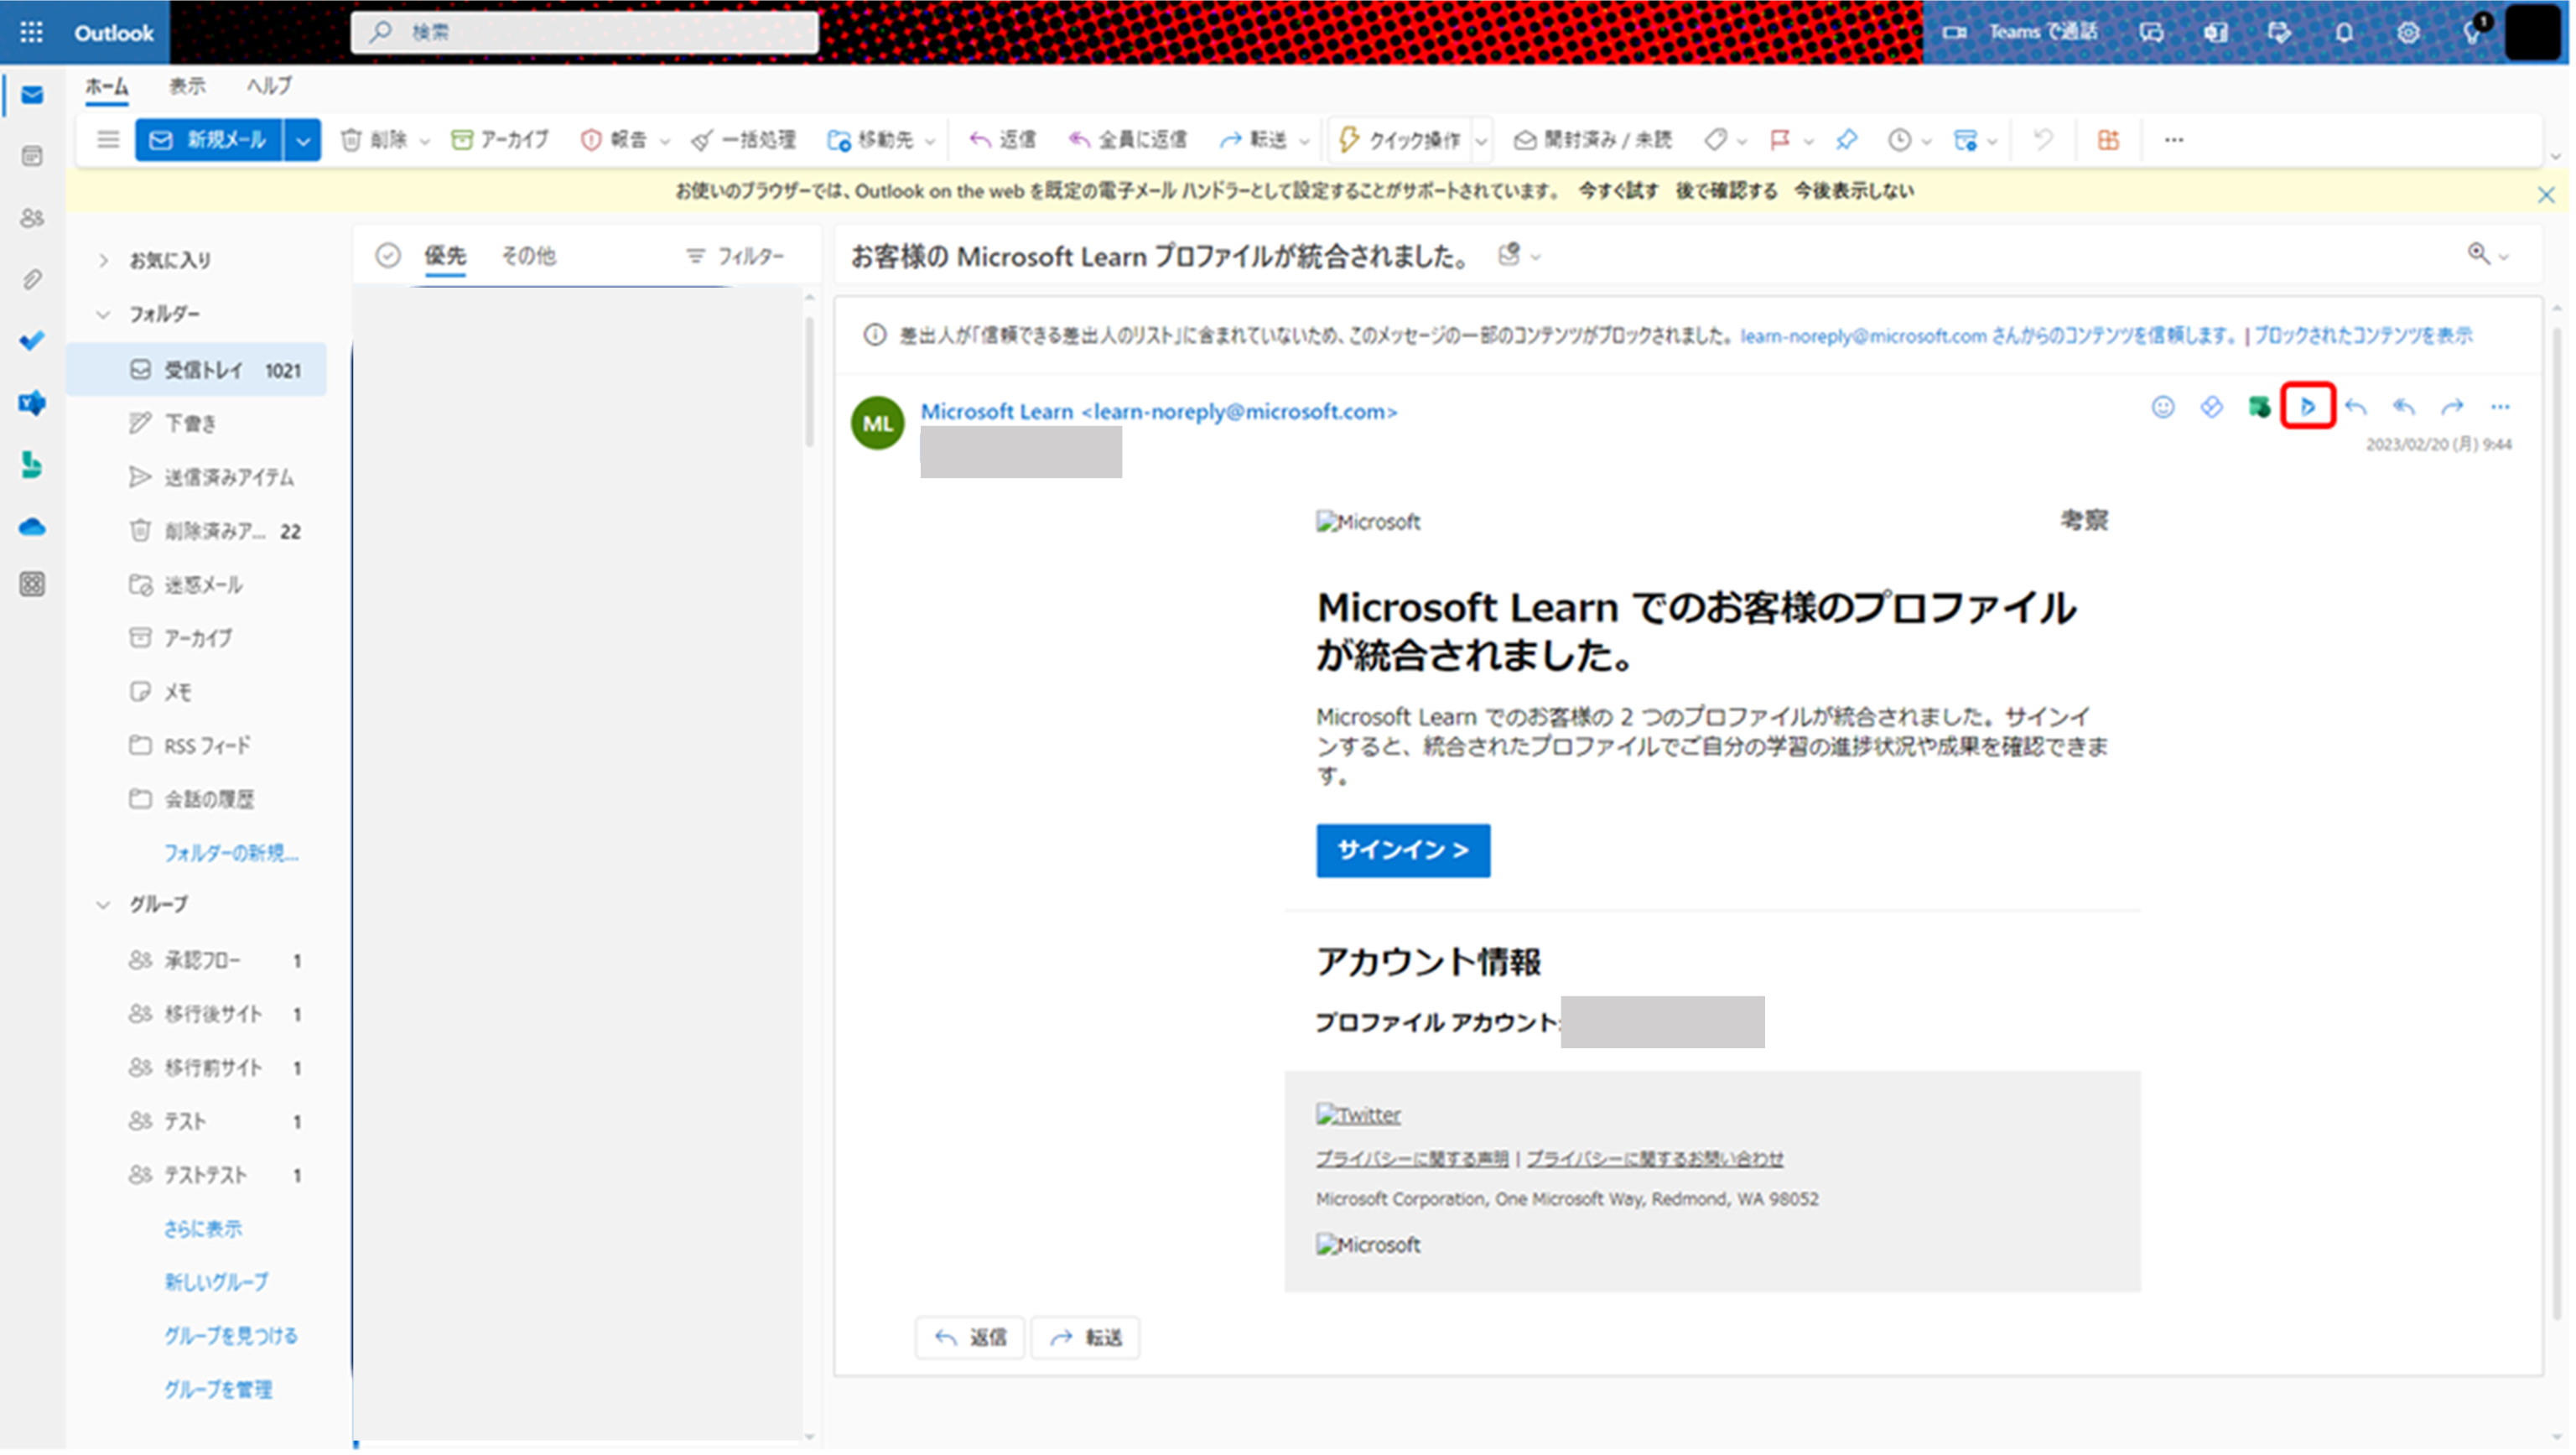The image size is (2576, 1455).
Task: Open Bookings app icon in rail
Action: 32,465
